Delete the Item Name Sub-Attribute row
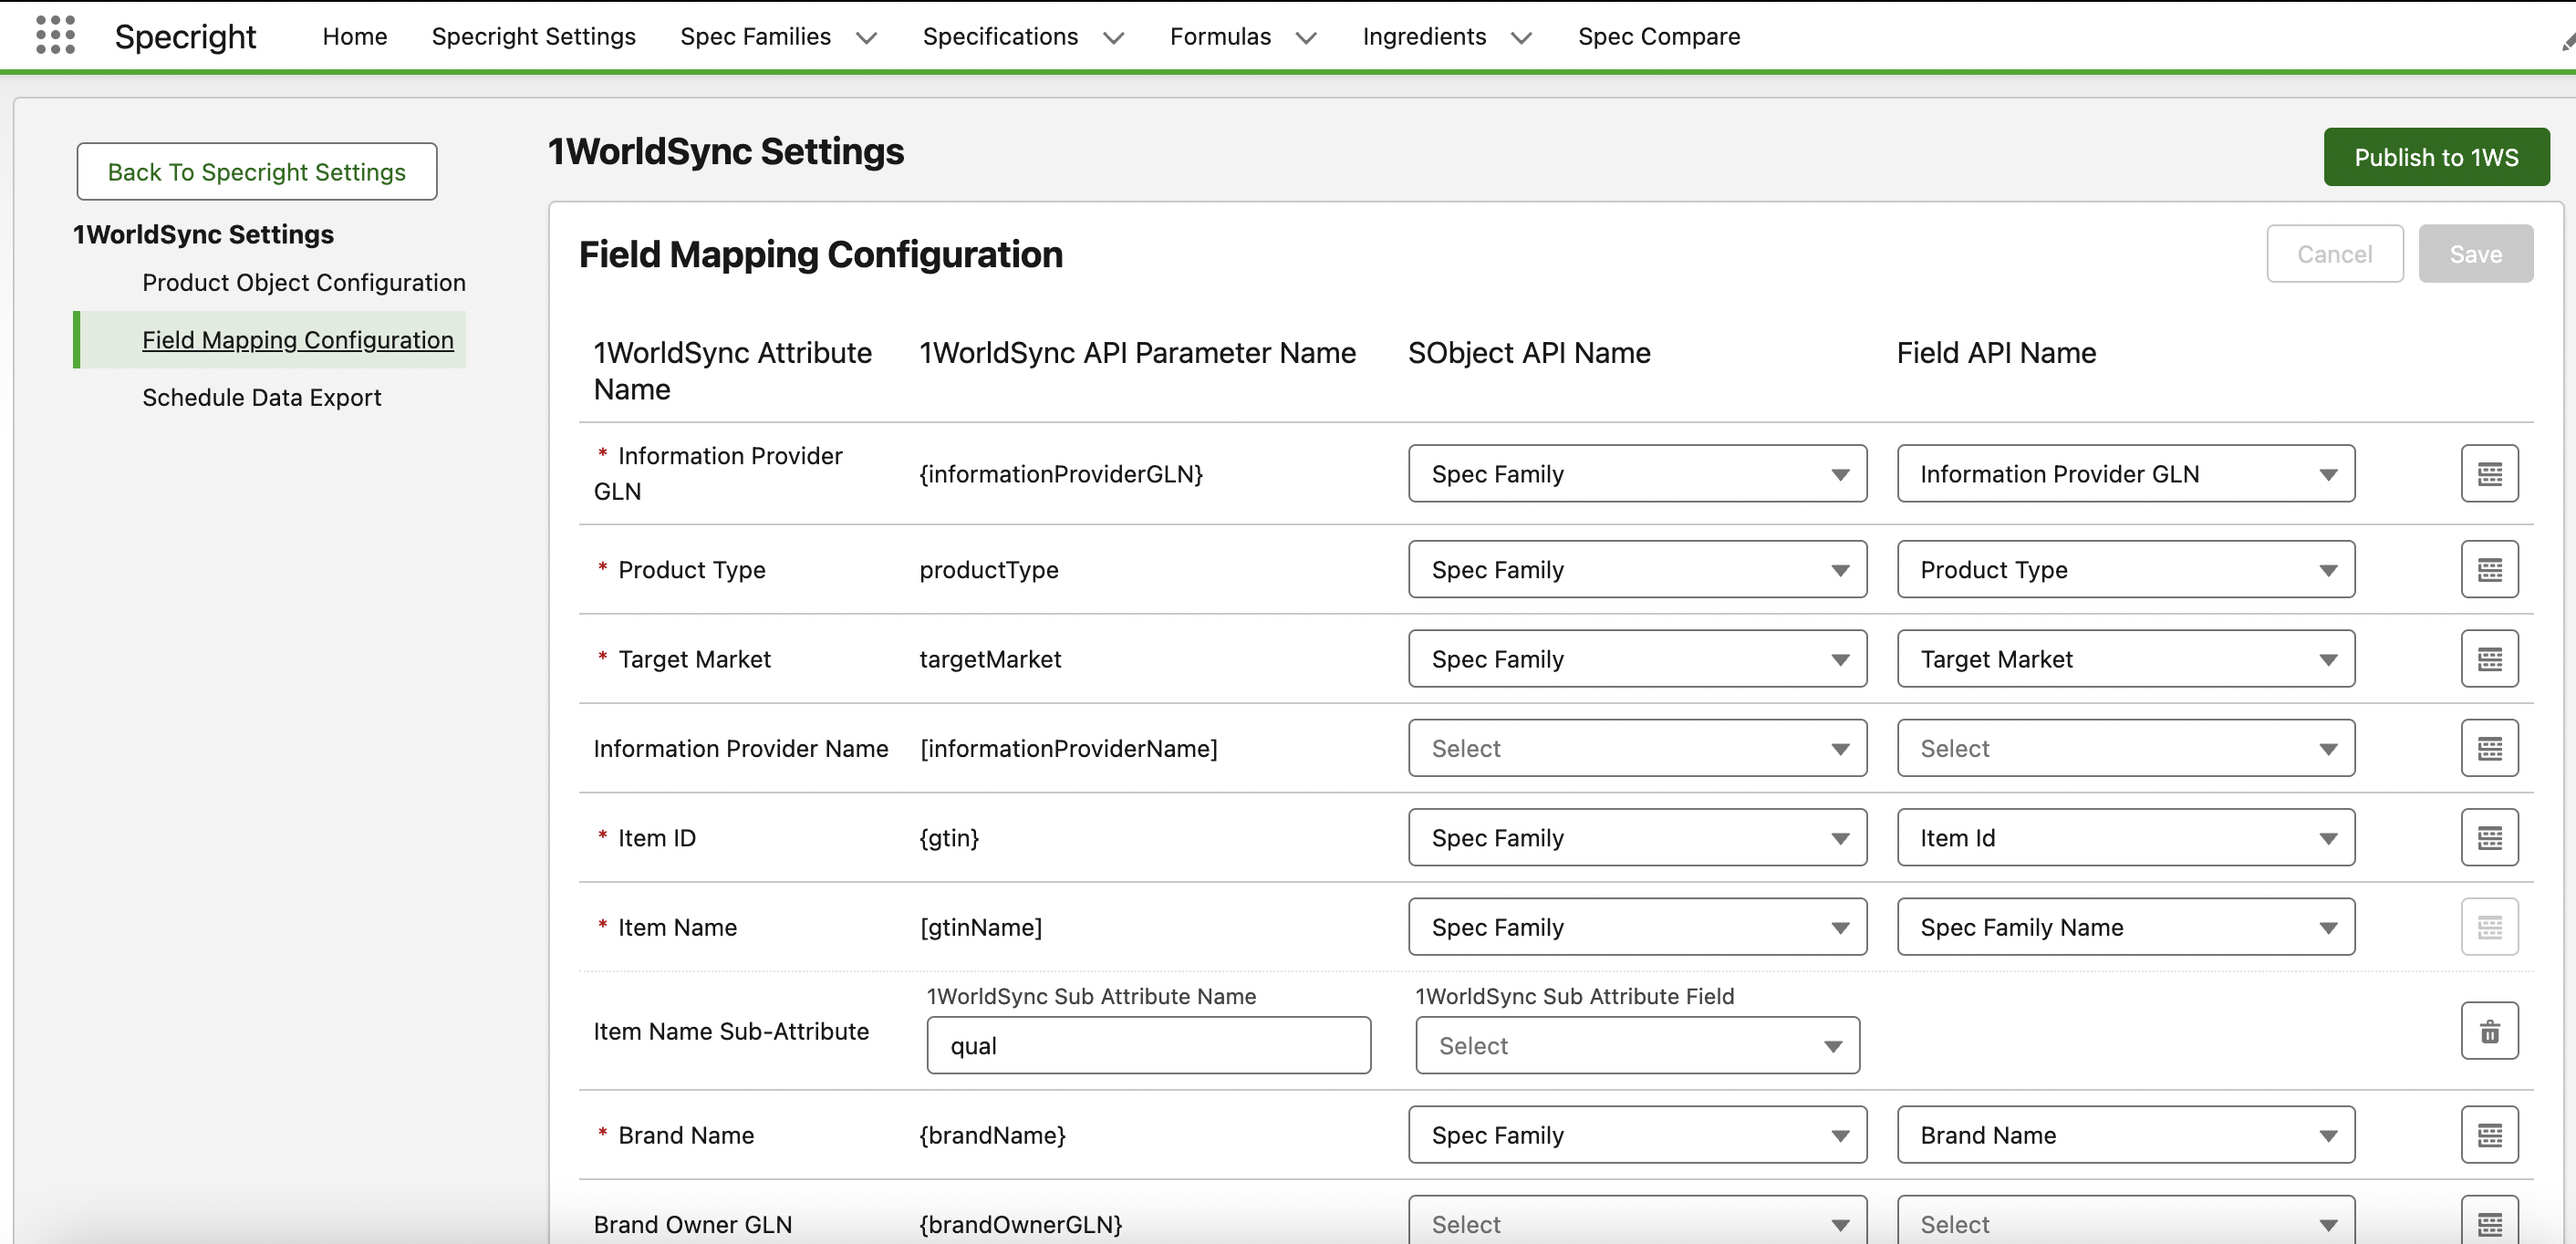The height and width of the screenshot is (1244, 2576). (2488, 1031)
